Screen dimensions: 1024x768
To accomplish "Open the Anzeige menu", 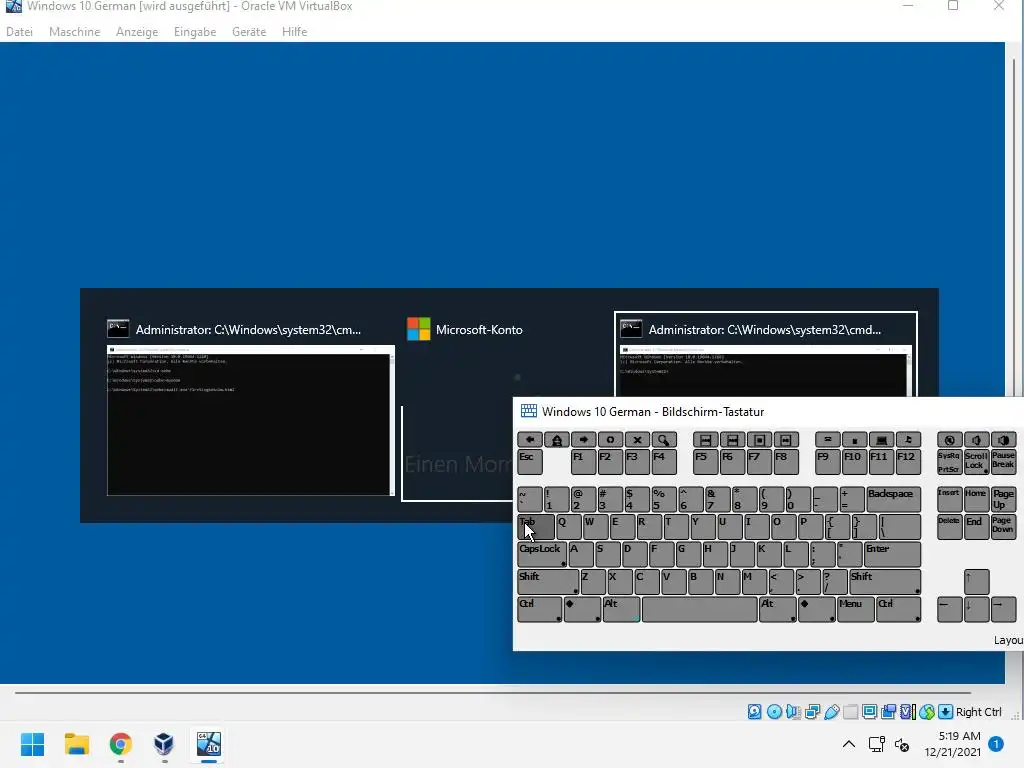I will click(x=137, y=31).
